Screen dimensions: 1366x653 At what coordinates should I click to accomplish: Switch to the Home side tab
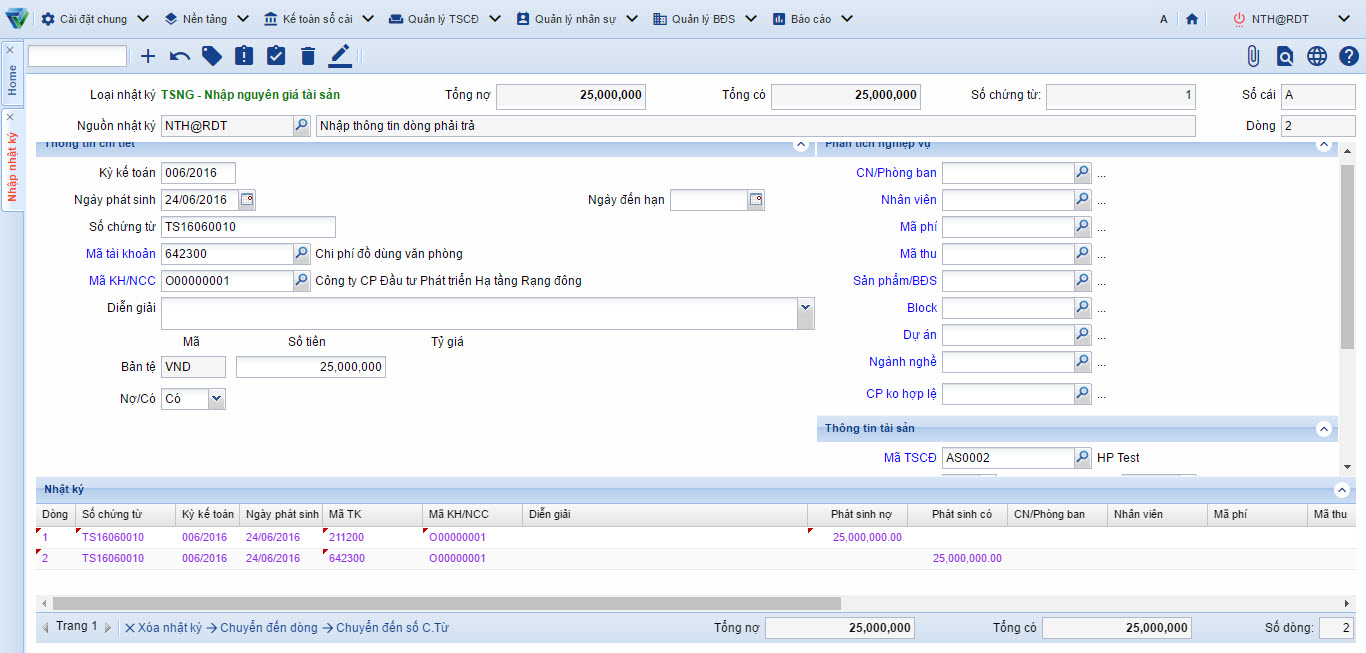coord(12,79)
